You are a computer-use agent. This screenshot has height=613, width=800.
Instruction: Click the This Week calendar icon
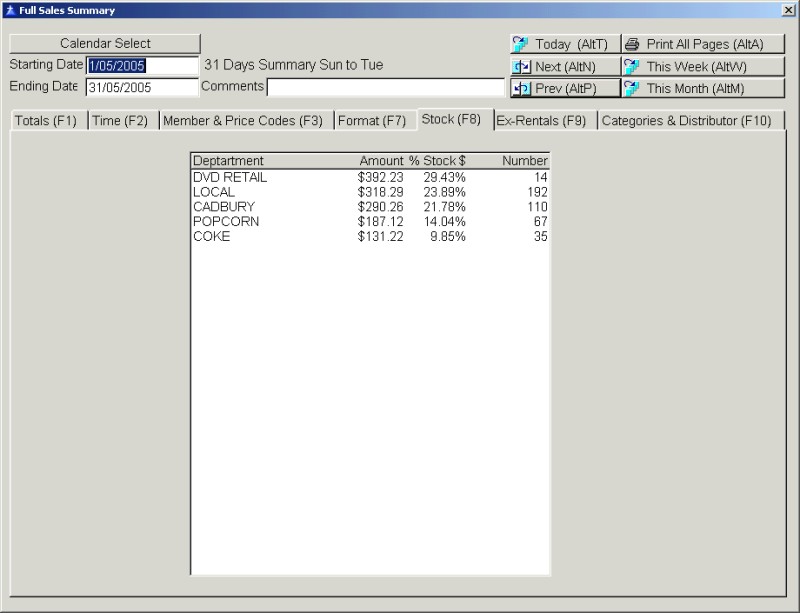pos(631,66)
